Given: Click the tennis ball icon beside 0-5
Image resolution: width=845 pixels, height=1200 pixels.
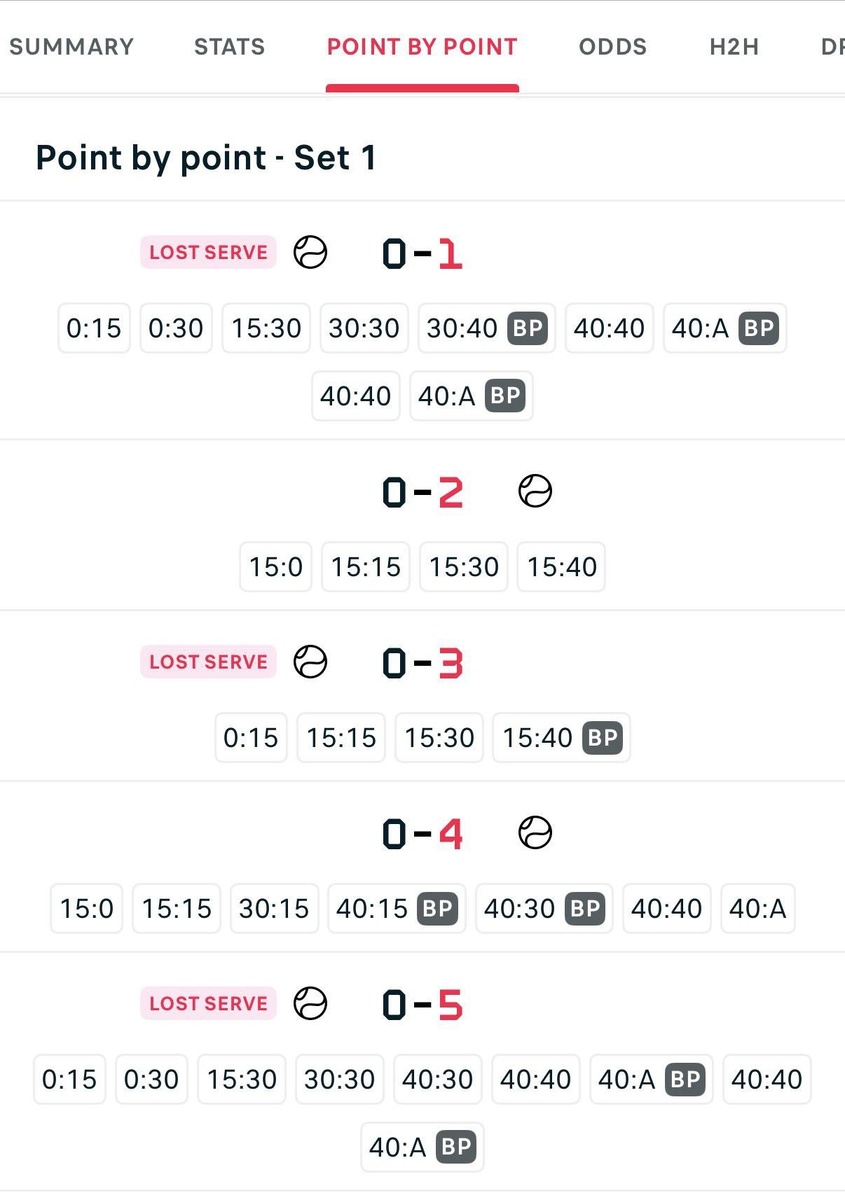Looking at the screenshot, I should [x=310, y=1003].
